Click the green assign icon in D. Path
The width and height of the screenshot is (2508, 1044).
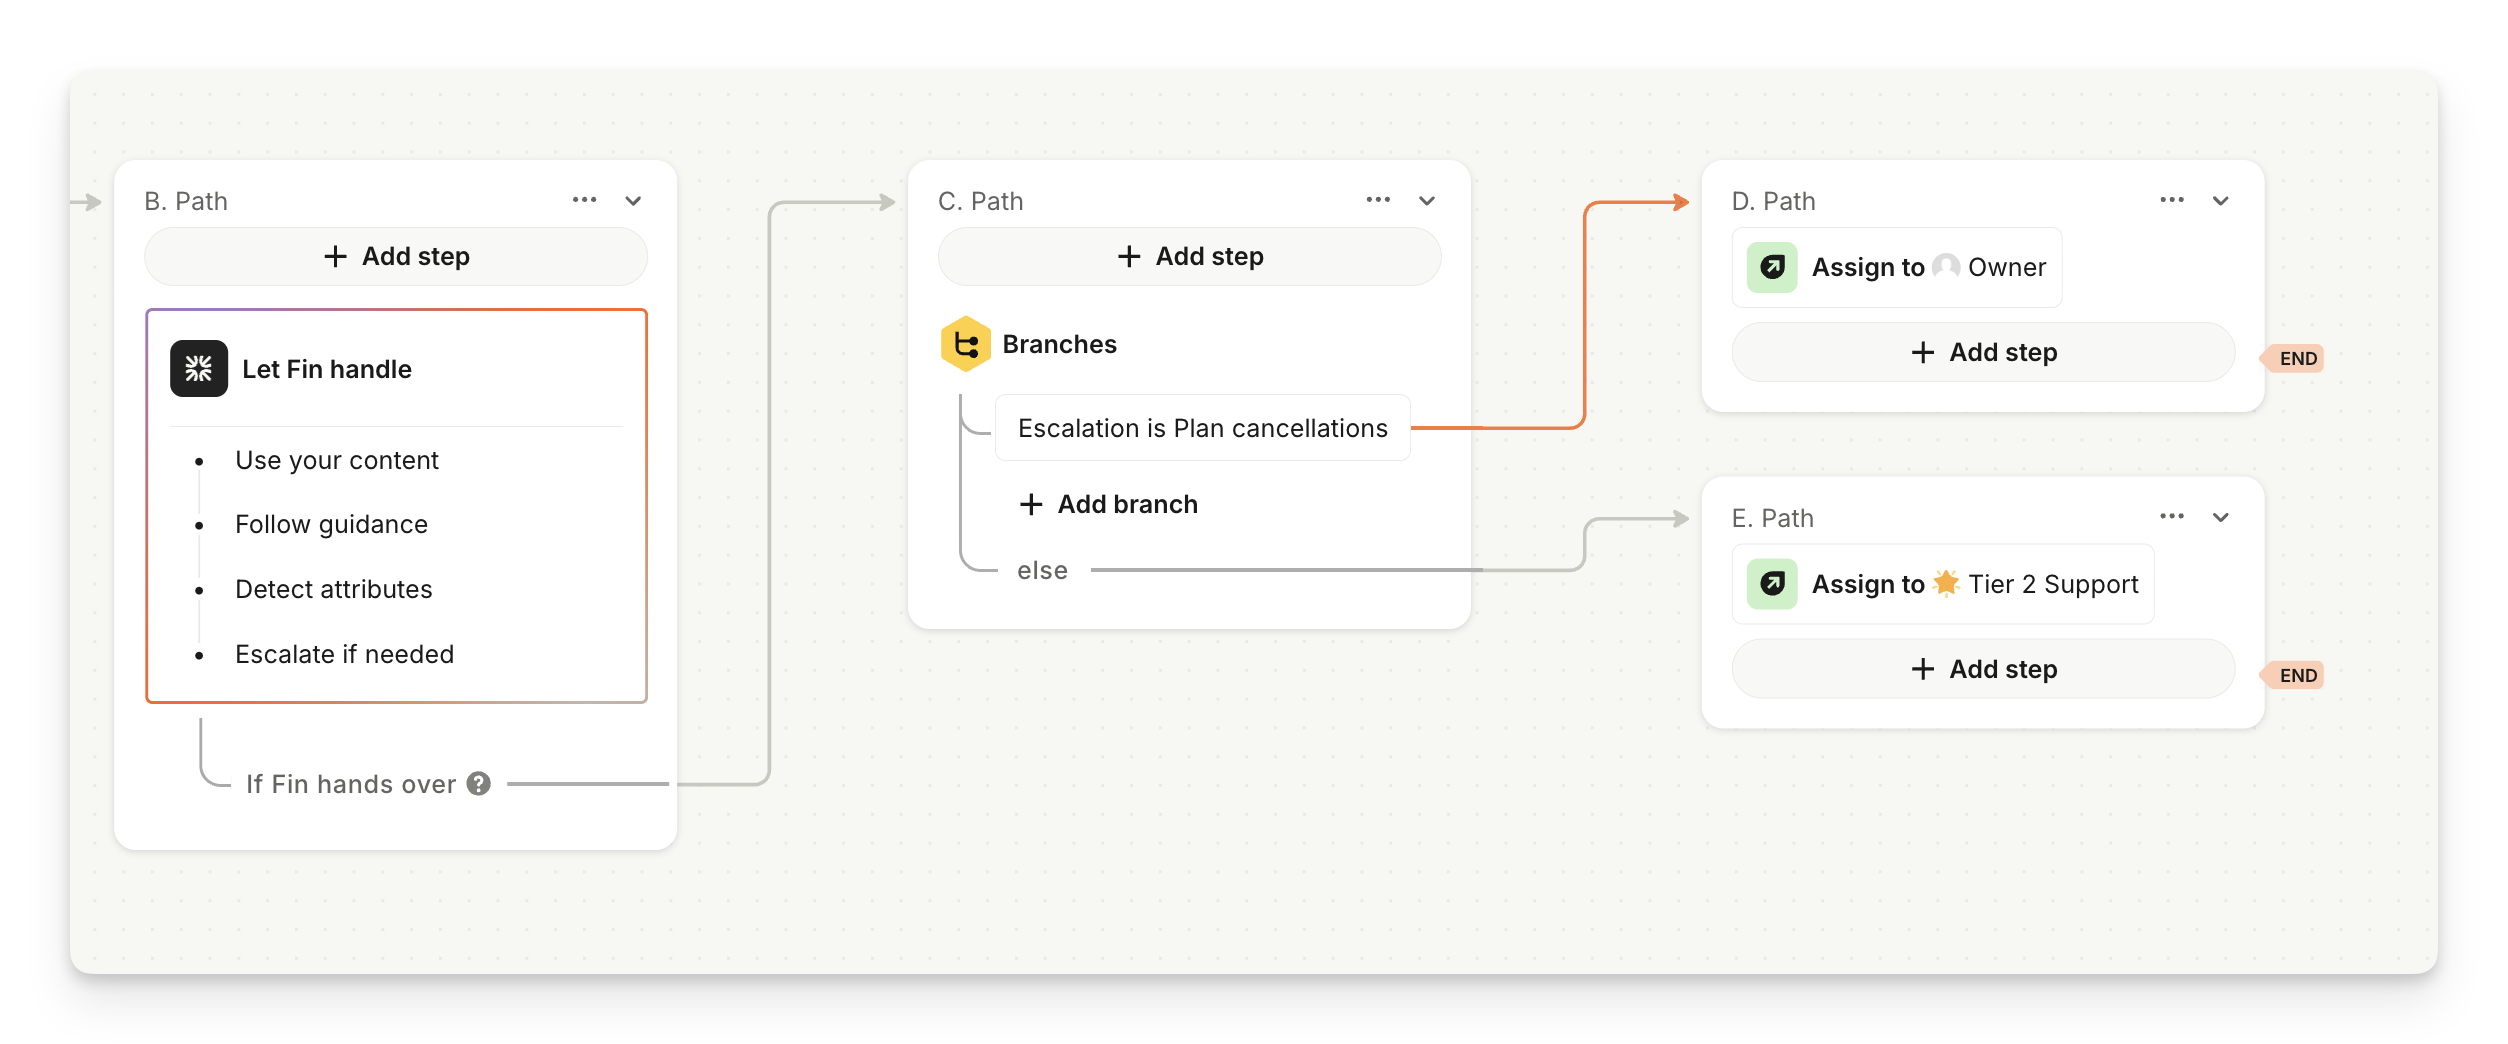tap(1772, 267)
